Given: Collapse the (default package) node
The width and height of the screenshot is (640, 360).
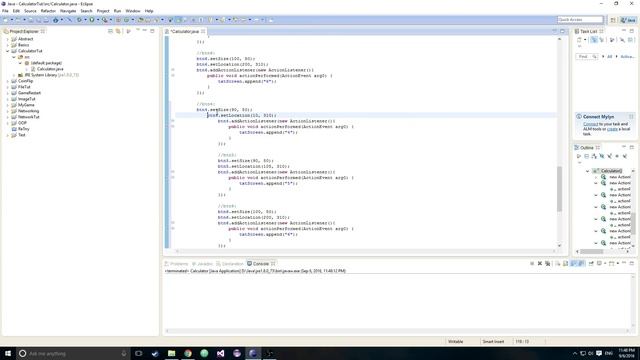Looking at the screenshot, I should tap(20, 63).
